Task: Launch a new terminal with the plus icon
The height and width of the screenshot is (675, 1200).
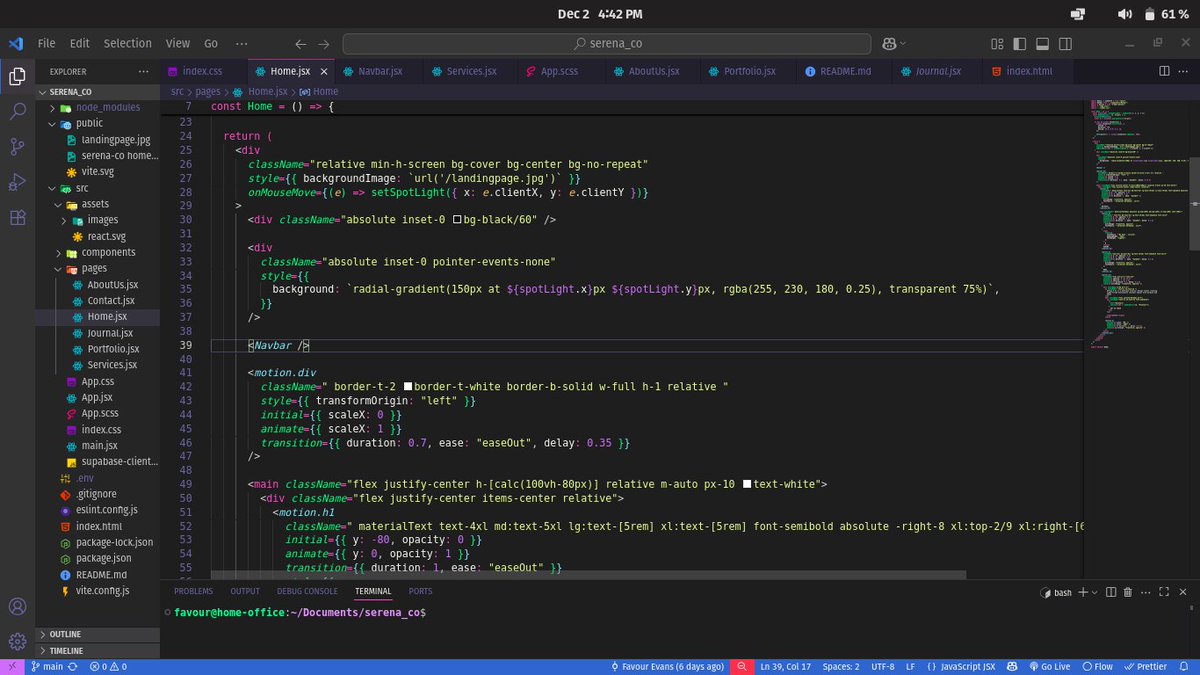Action: coord(1083,592)
